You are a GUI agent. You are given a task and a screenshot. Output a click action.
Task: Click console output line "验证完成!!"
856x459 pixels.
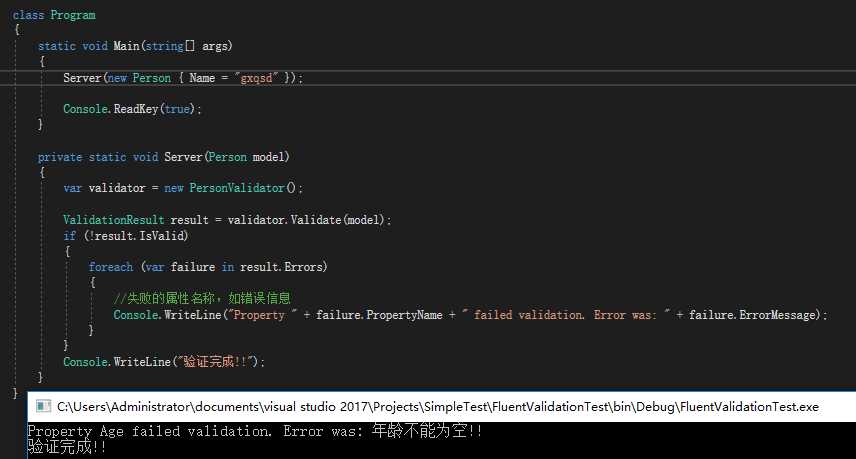67,447
